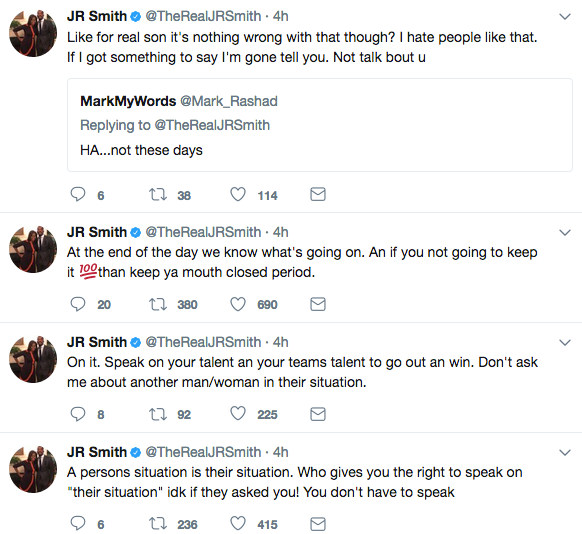Like the tweet with 114 likes
The width and height of the screenshot is (582, 534).
click(x=238, y=194)
